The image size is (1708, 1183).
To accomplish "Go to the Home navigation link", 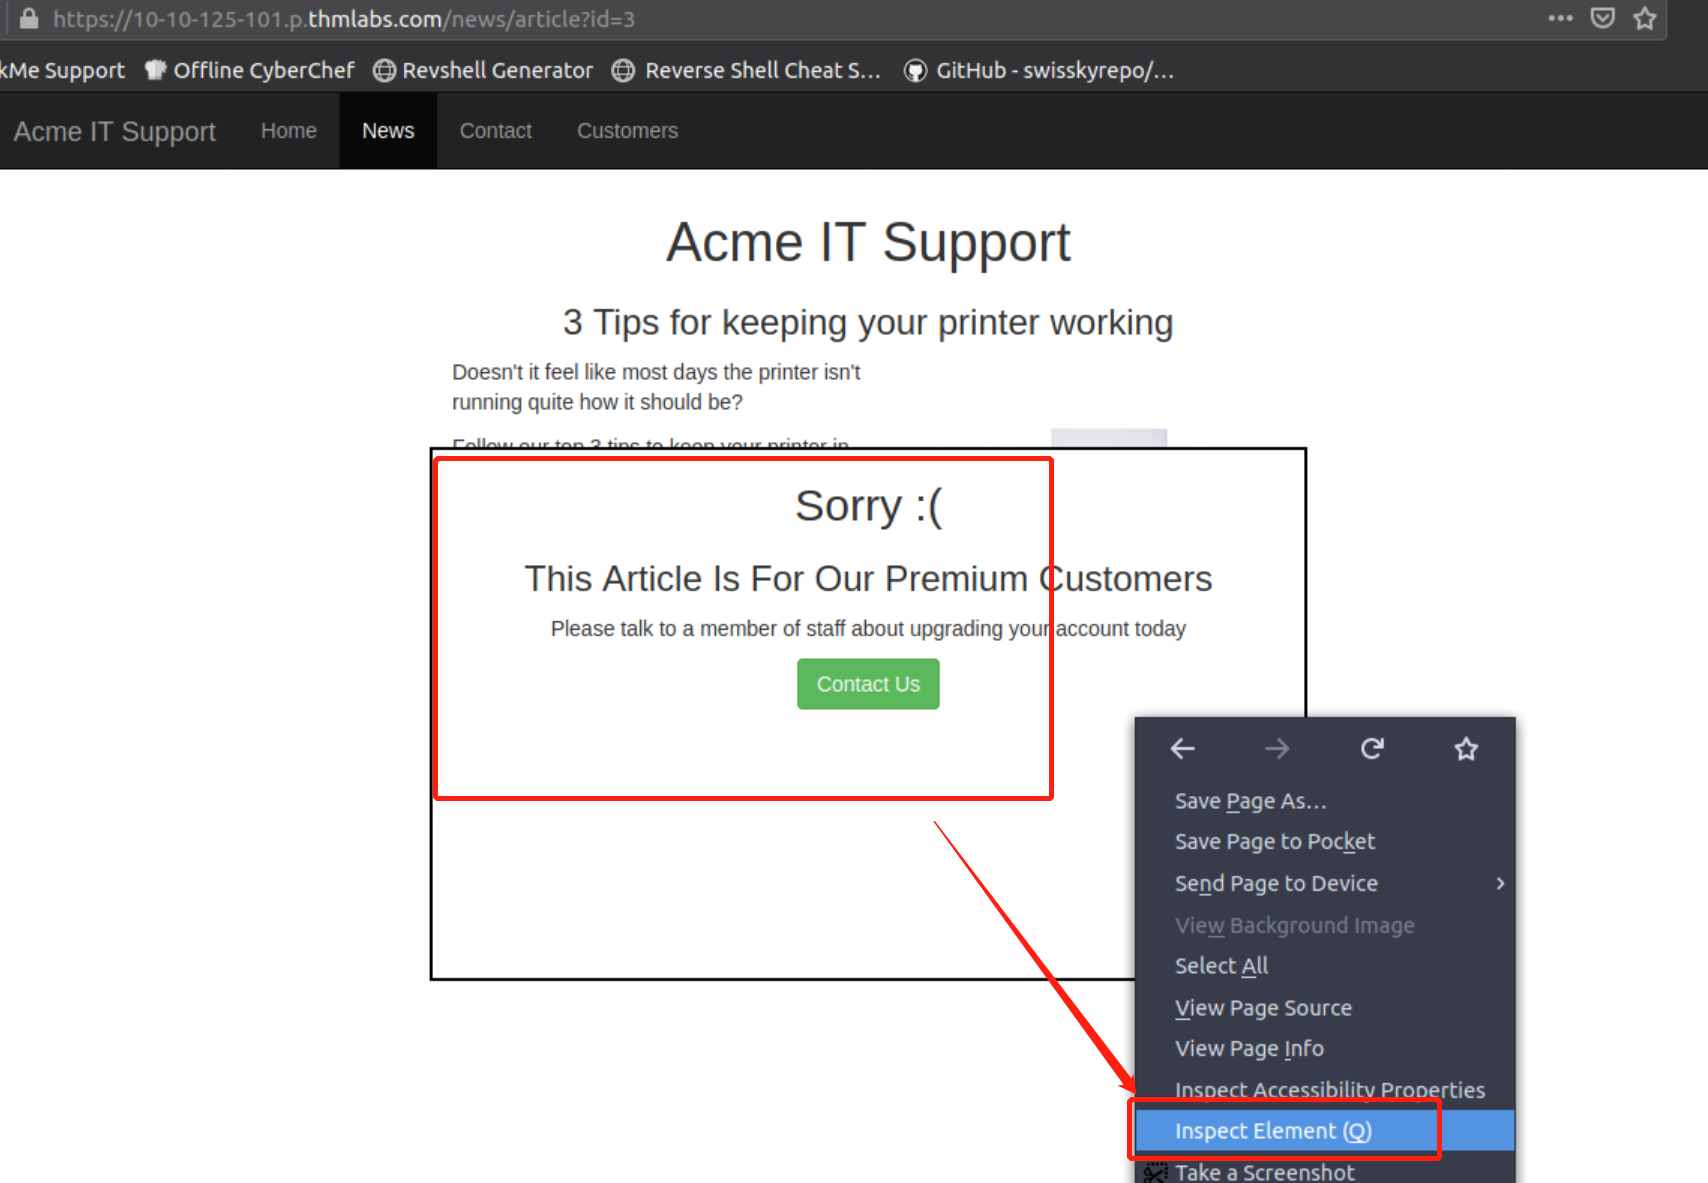I will [289, 131].
